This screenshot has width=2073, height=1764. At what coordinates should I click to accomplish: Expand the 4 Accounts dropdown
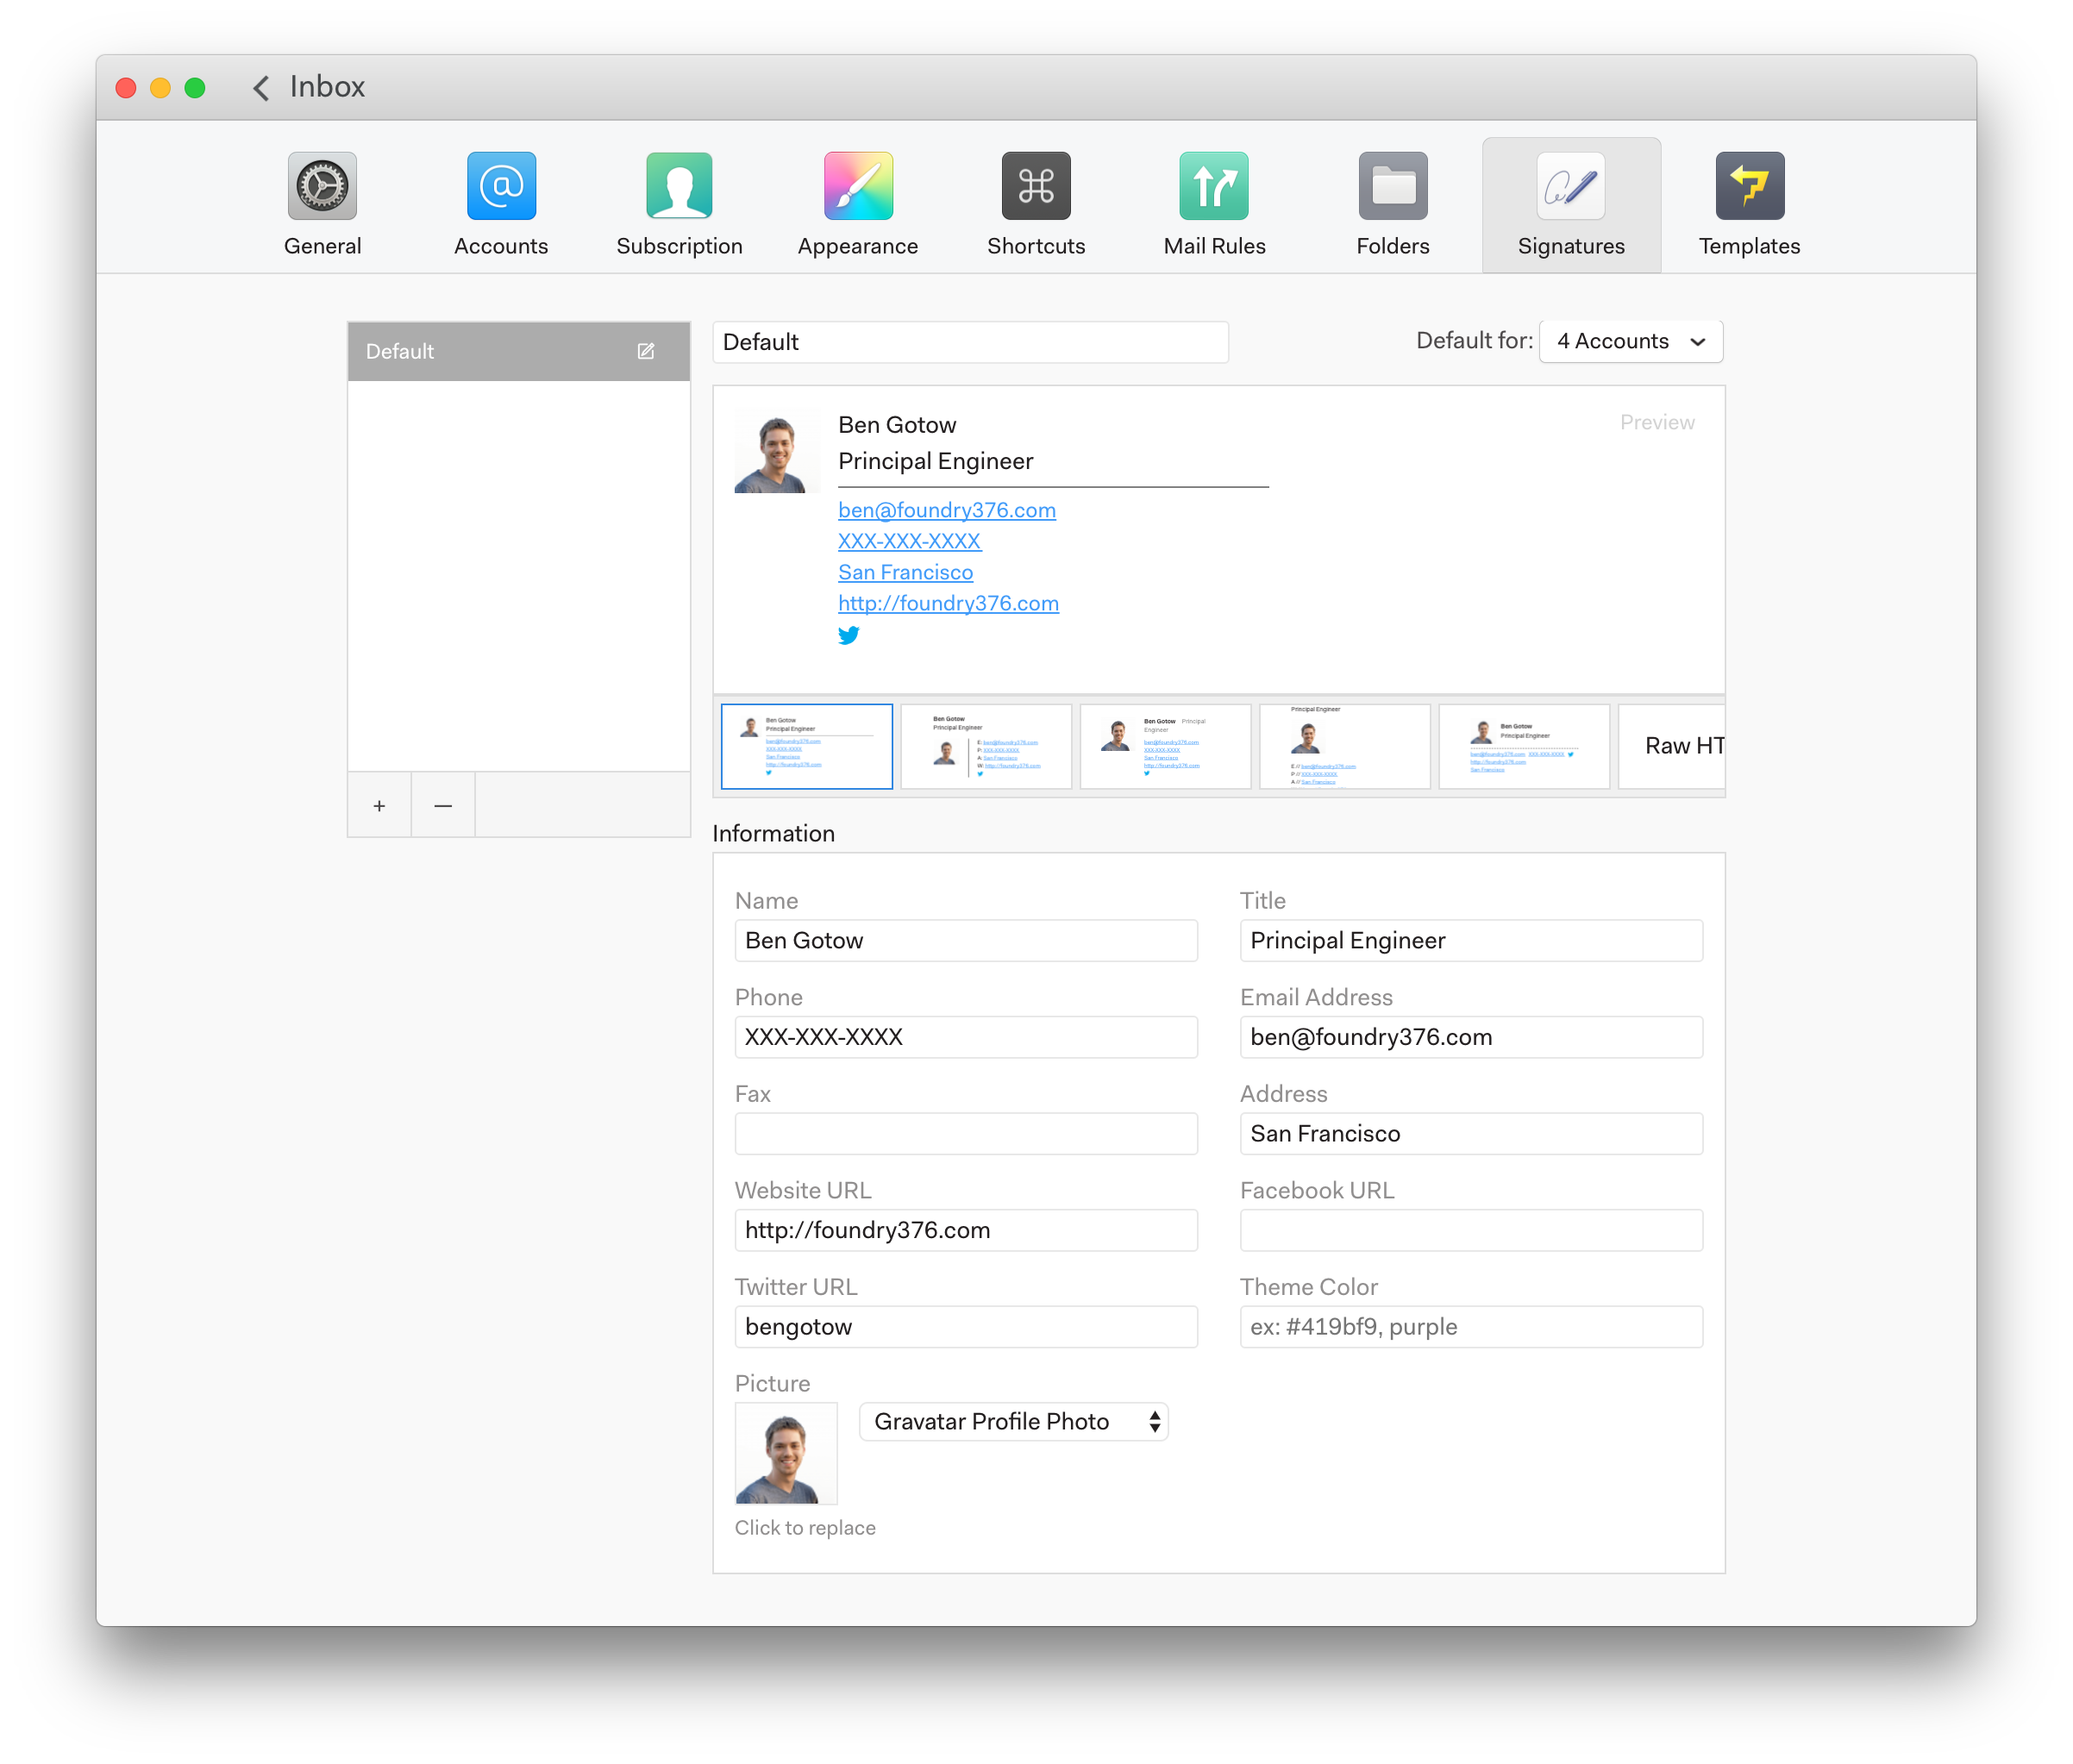1630,341
